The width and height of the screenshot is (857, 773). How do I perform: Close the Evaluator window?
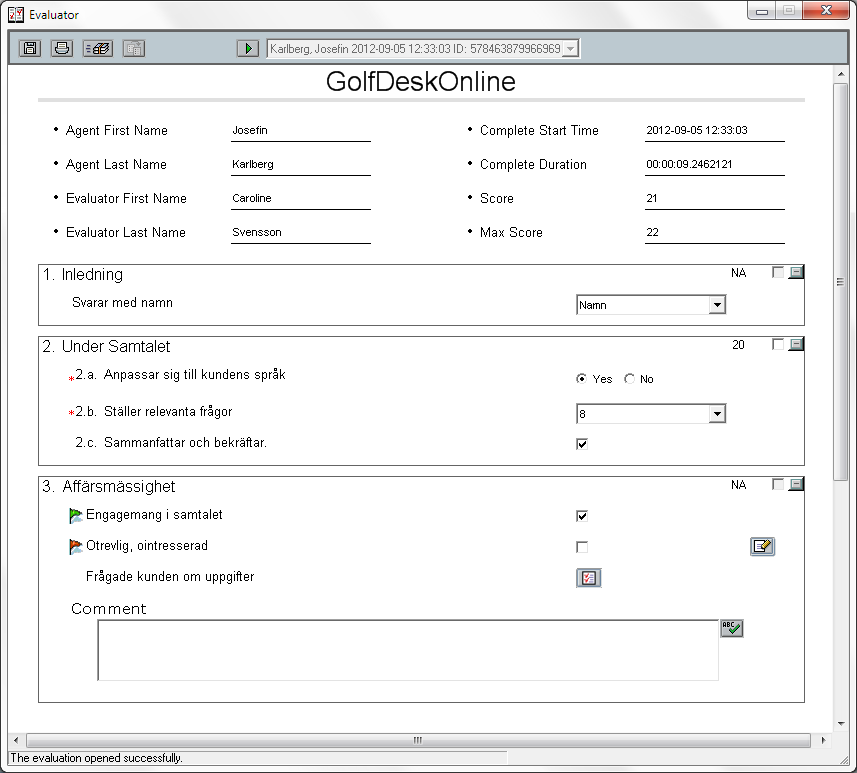coord(826,10)
